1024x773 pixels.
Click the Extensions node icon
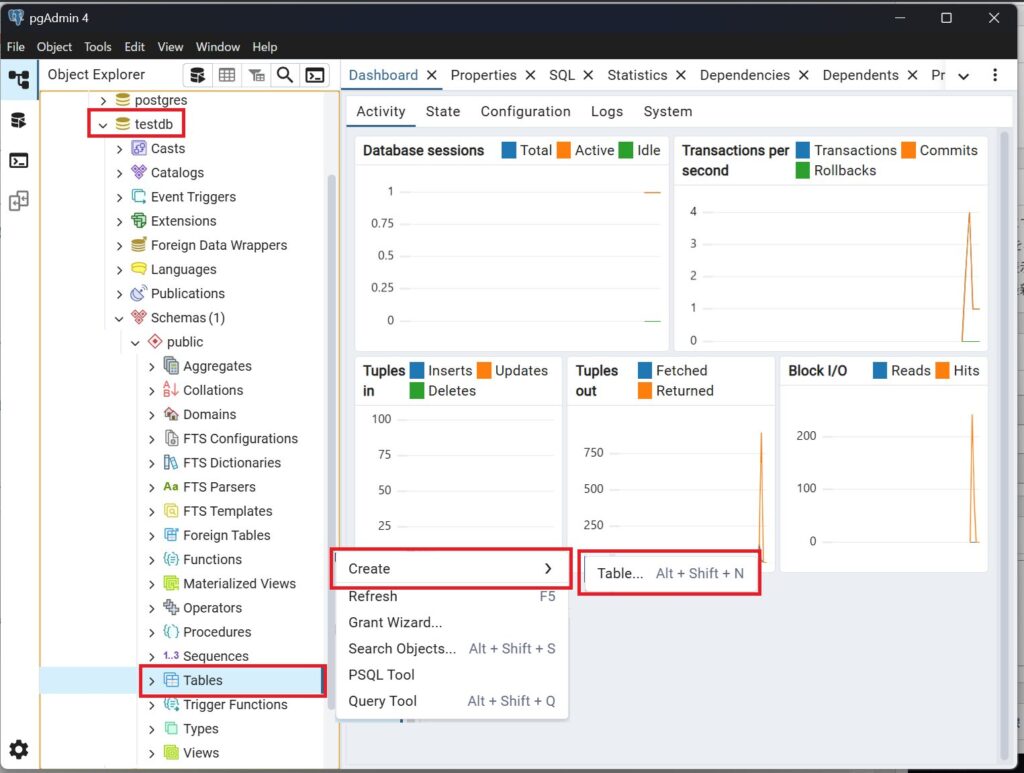138,221
